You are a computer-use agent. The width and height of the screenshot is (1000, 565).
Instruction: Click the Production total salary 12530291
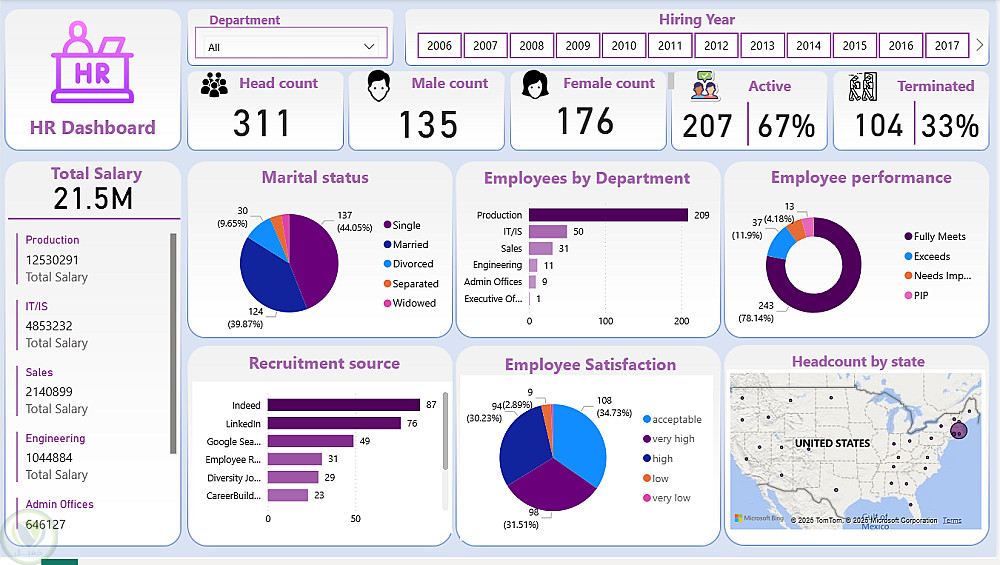(52, 260)
